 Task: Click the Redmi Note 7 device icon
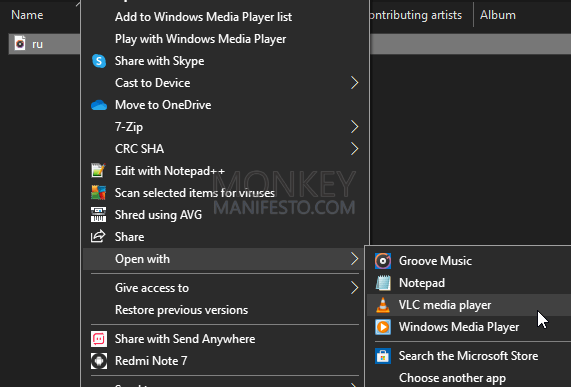click(99, 361)
